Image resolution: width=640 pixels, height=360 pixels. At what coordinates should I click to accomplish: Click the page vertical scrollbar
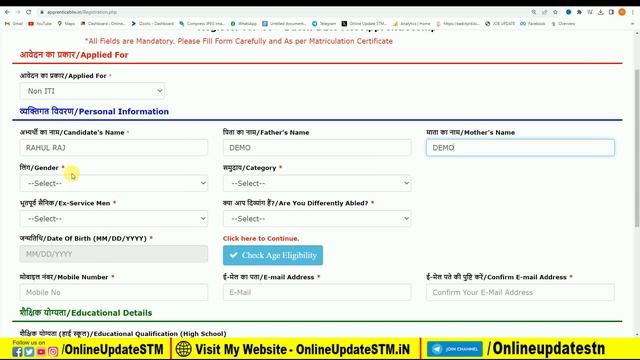point(637,149)
